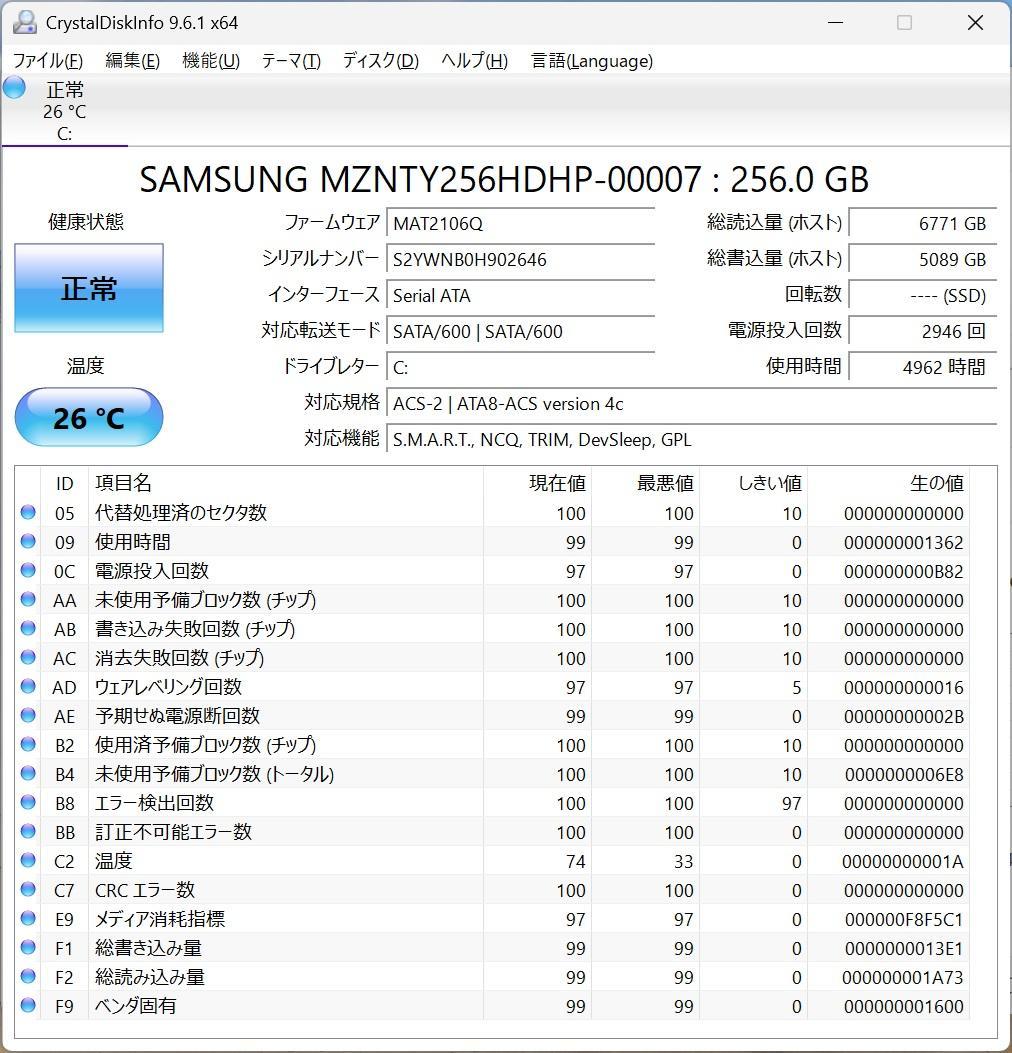Viewport: 1012px width, 1053px height.
Task: Click the status orb for row AB
Action: point(28,628)
